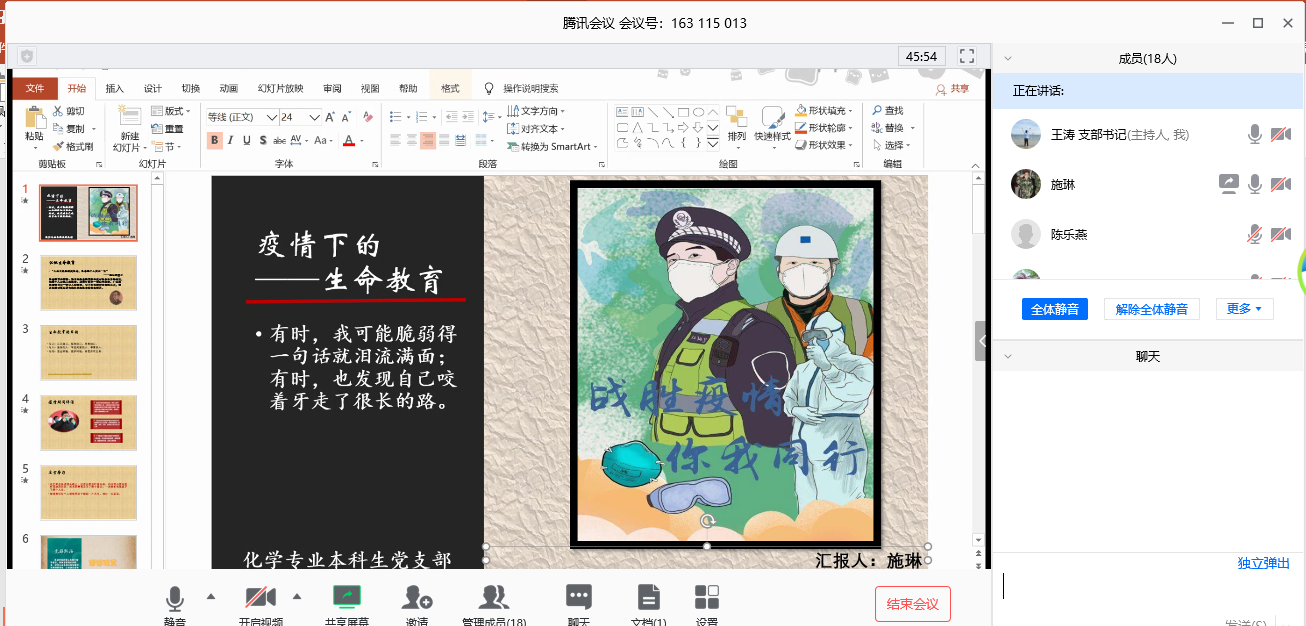Toggle center text alignment

click(412, 140)
